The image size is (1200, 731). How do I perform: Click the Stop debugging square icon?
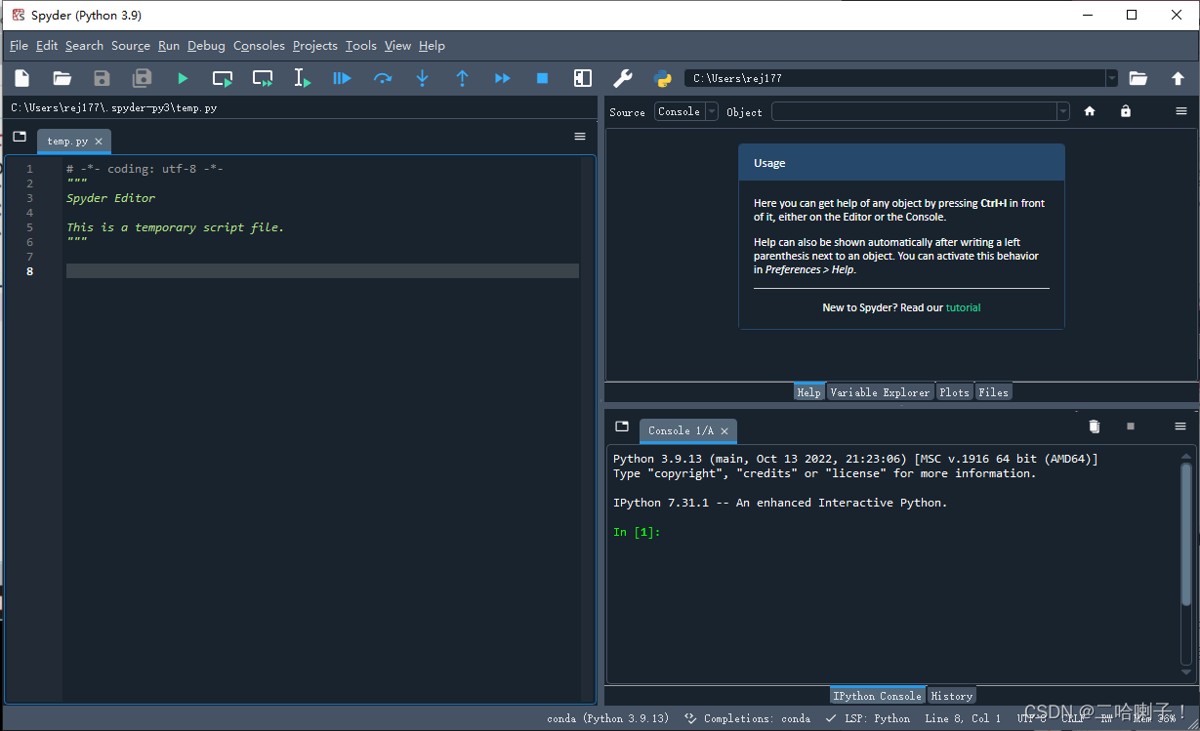(542, 78)
